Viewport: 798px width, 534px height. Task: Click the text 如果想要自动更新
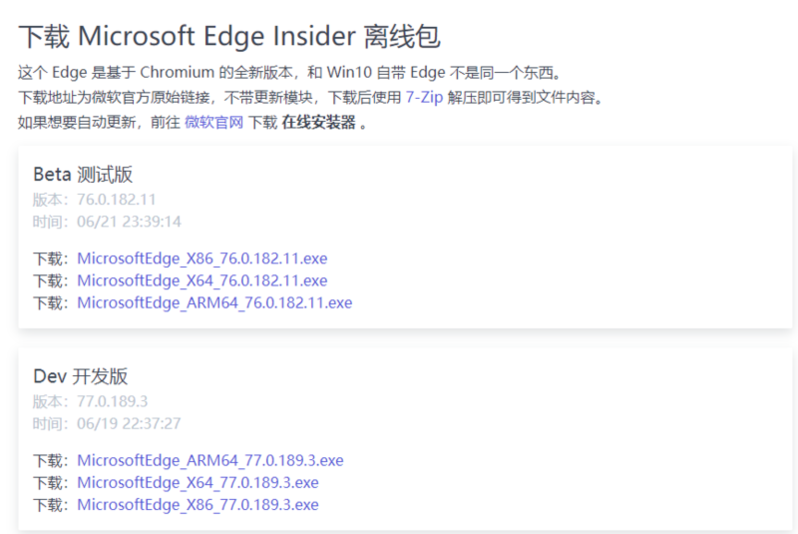point(75,123)
